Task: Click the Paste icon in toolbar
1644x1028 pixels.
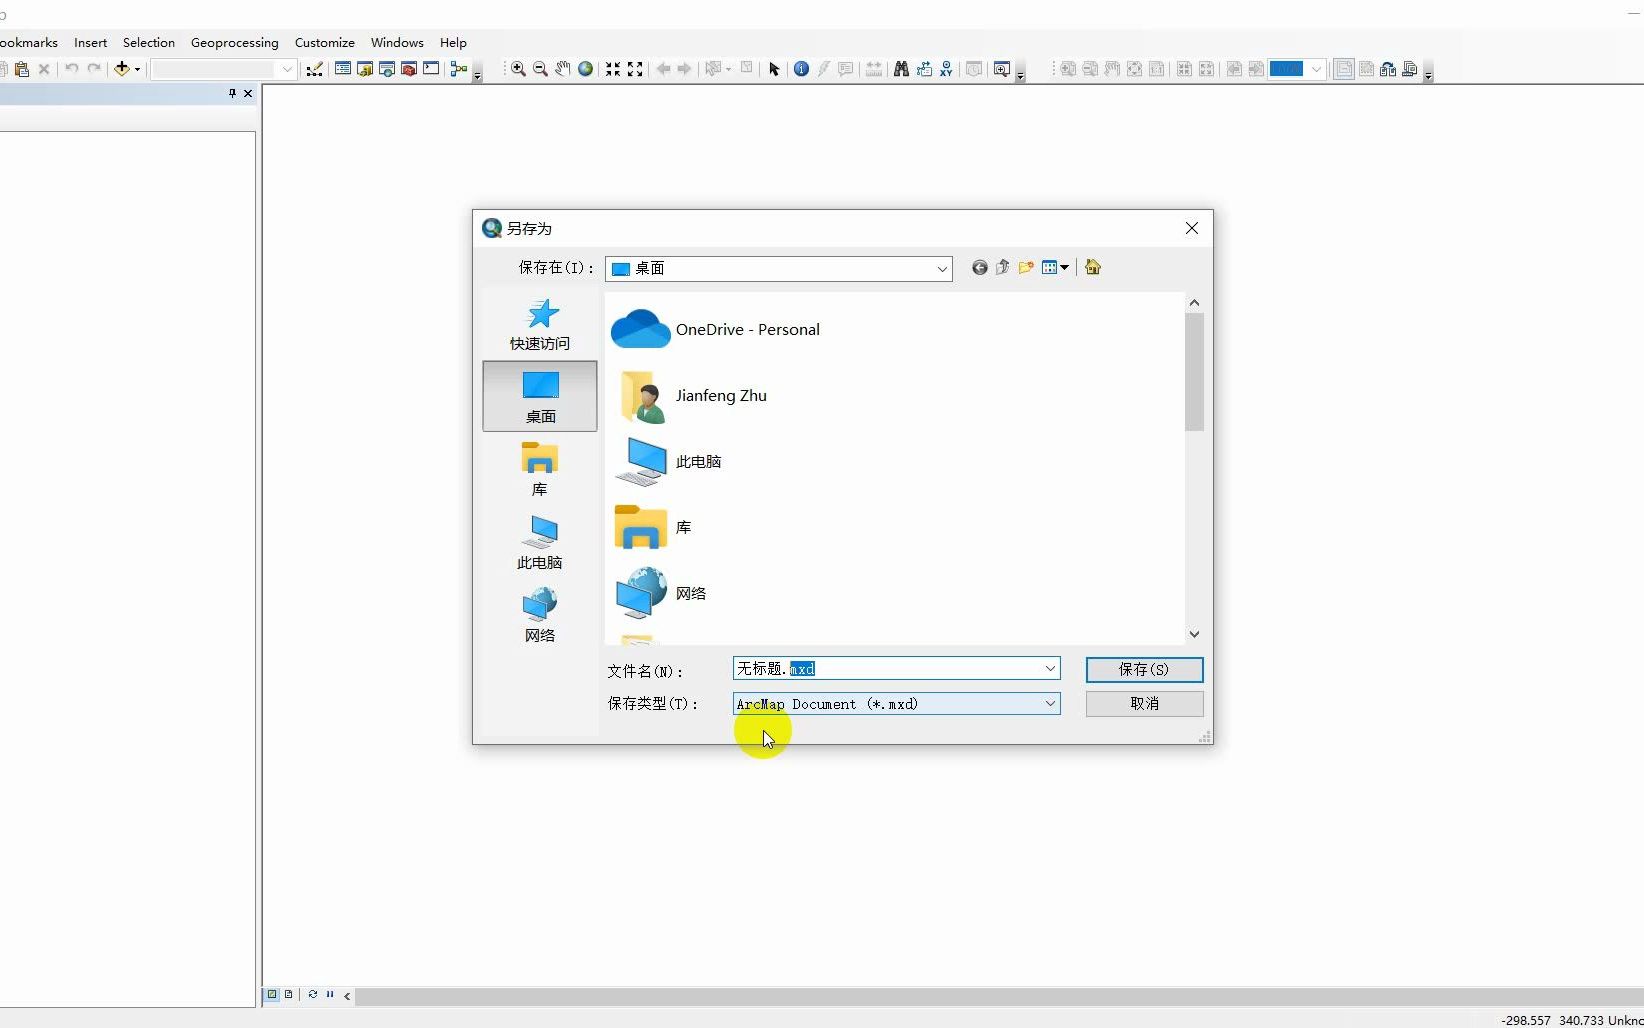Action: (22, 69)
